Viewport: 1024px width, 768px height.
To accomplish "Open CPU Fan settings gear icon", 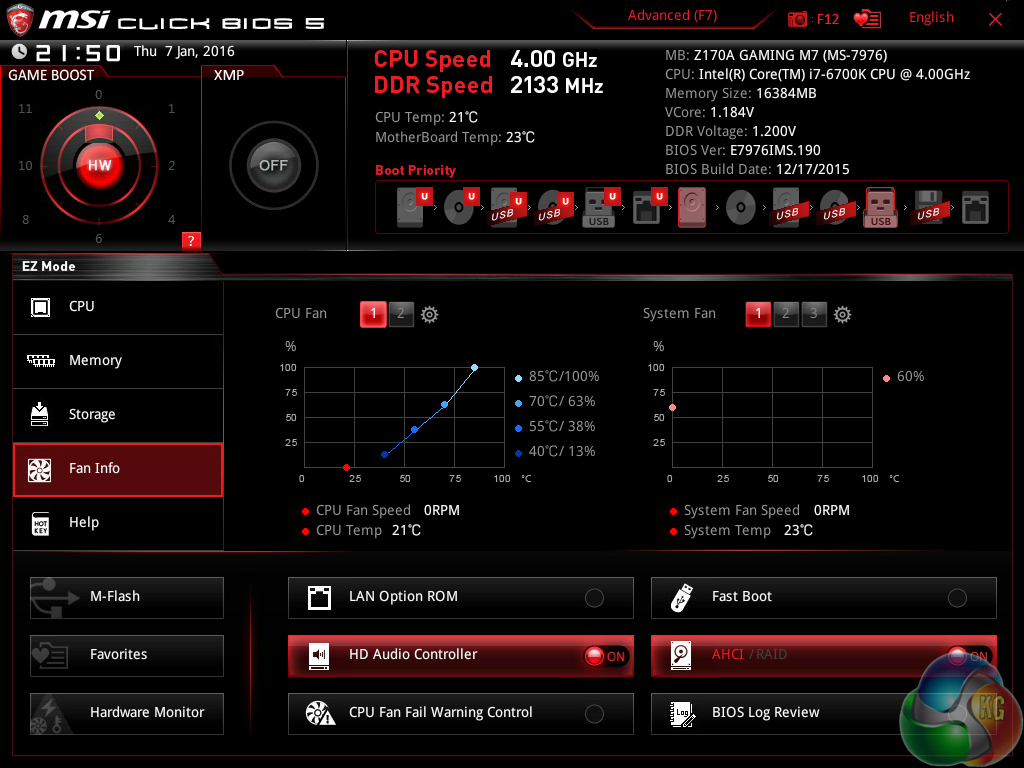I will click(x=429, y=315).
